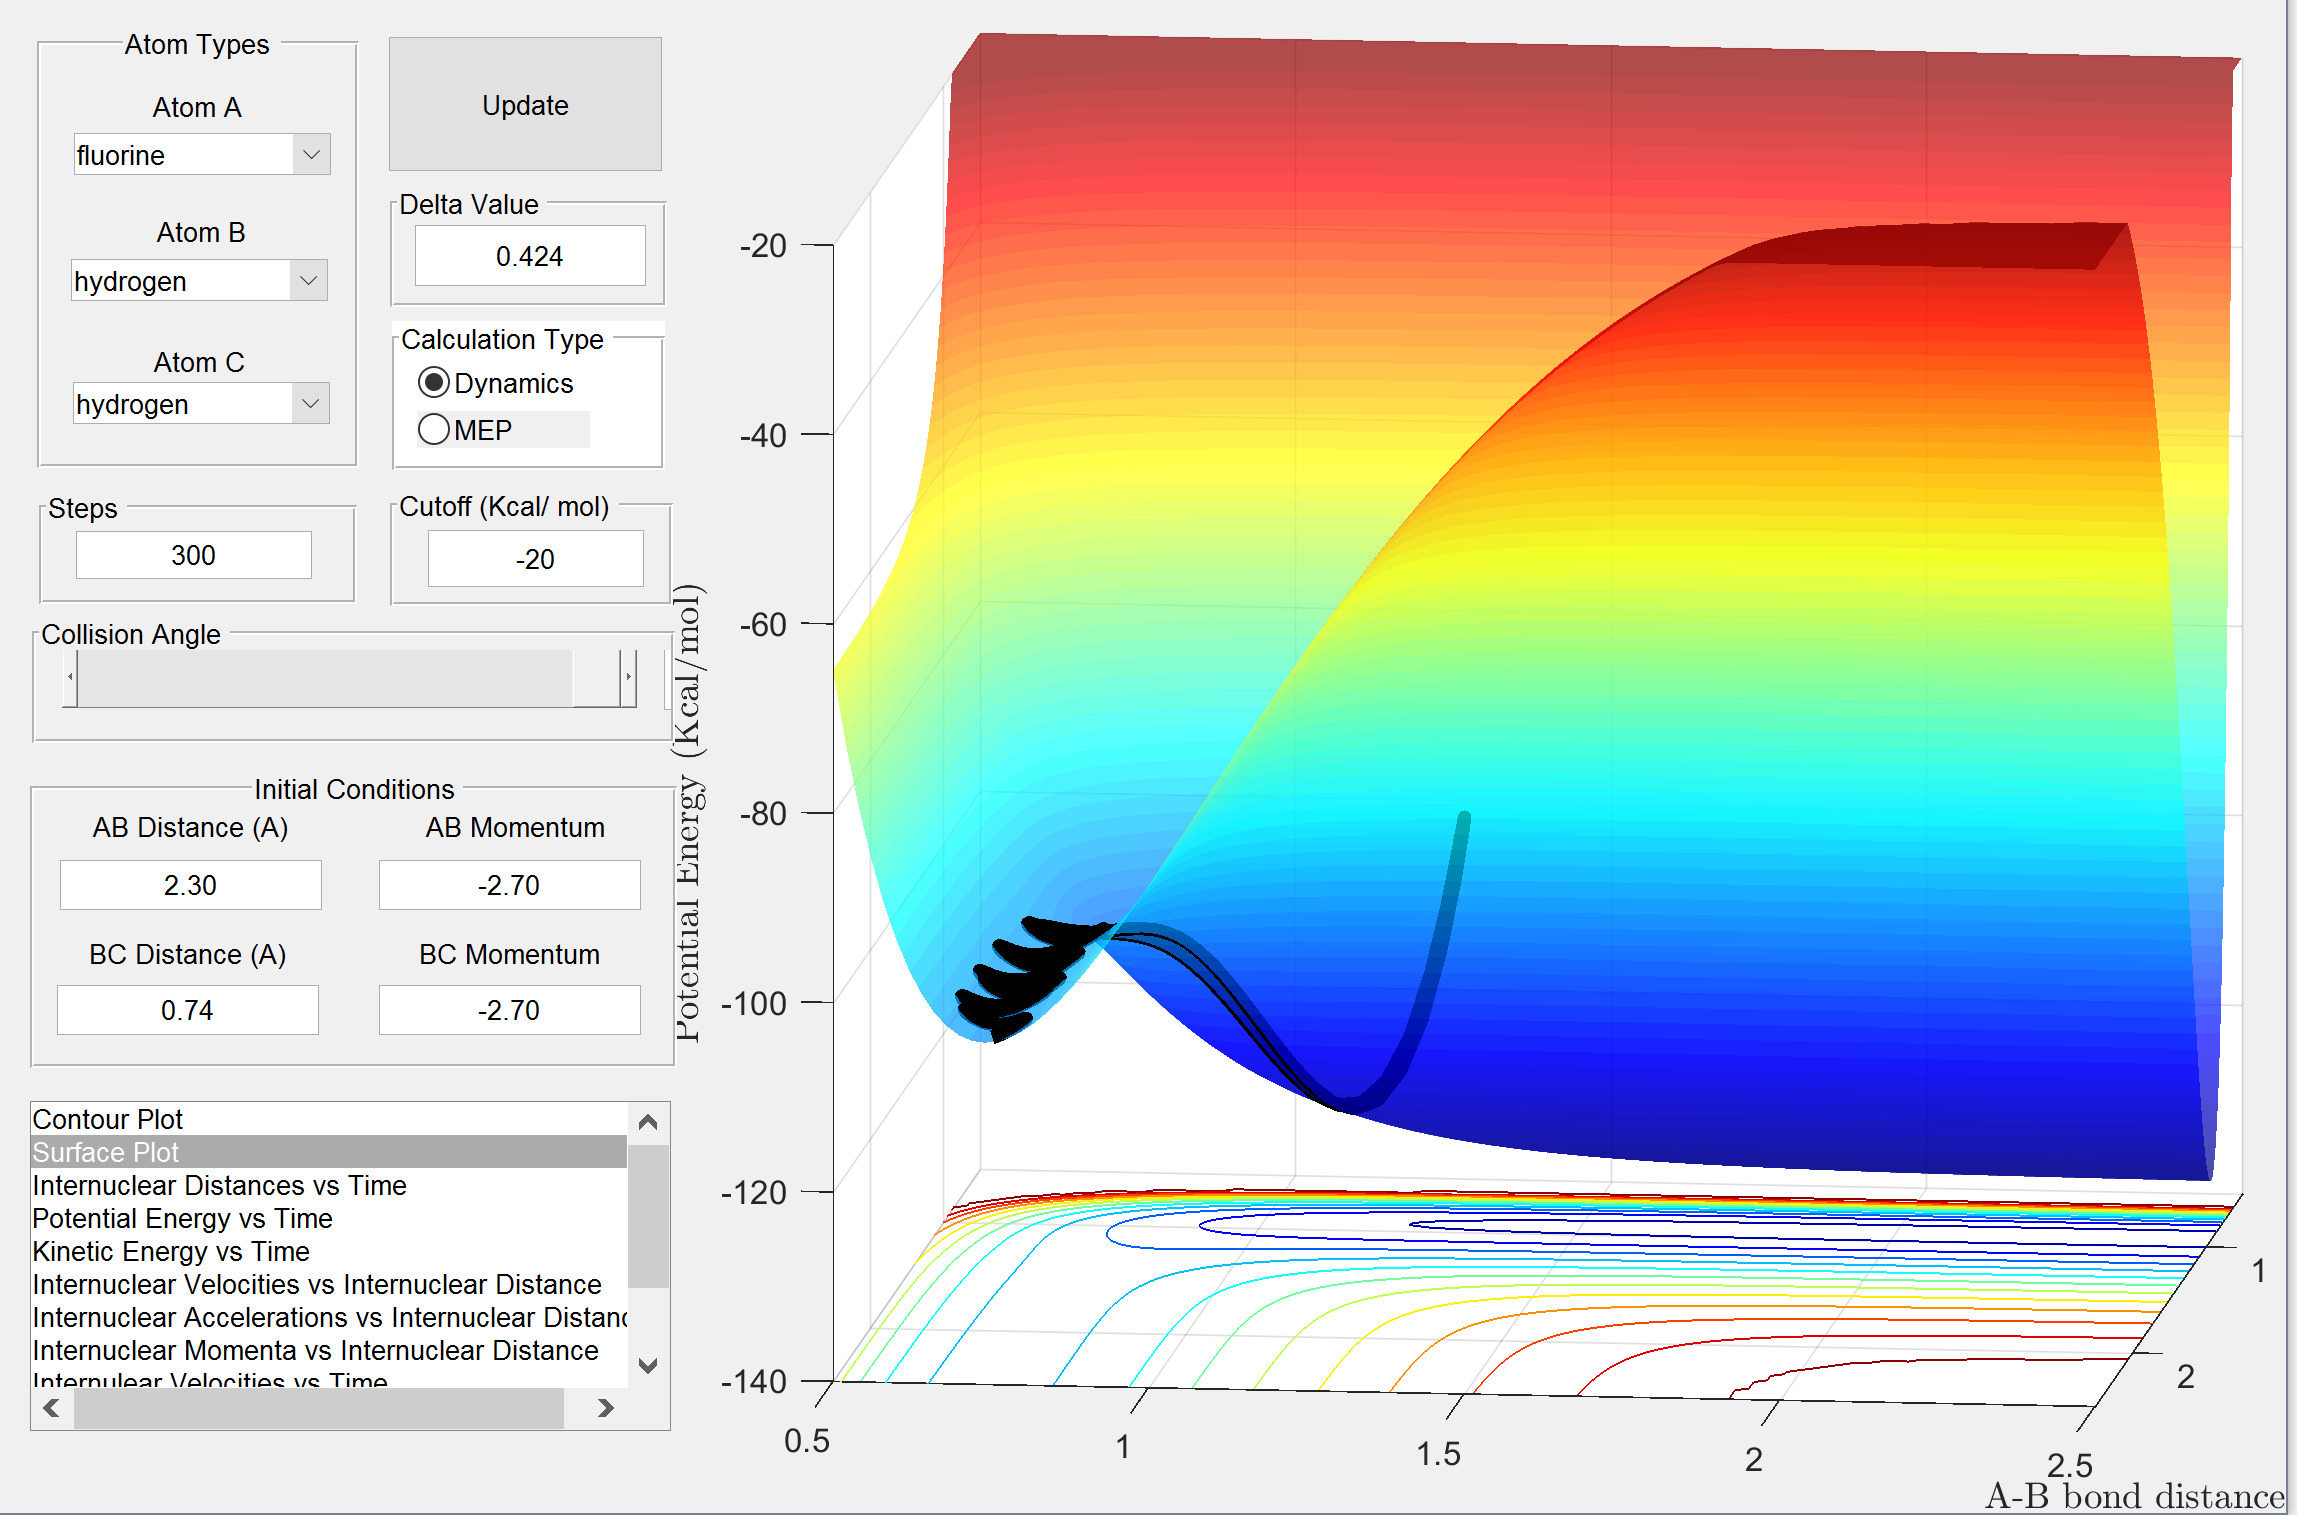
Task: Click the Collision Angle slider track
Action: point(320,678)
